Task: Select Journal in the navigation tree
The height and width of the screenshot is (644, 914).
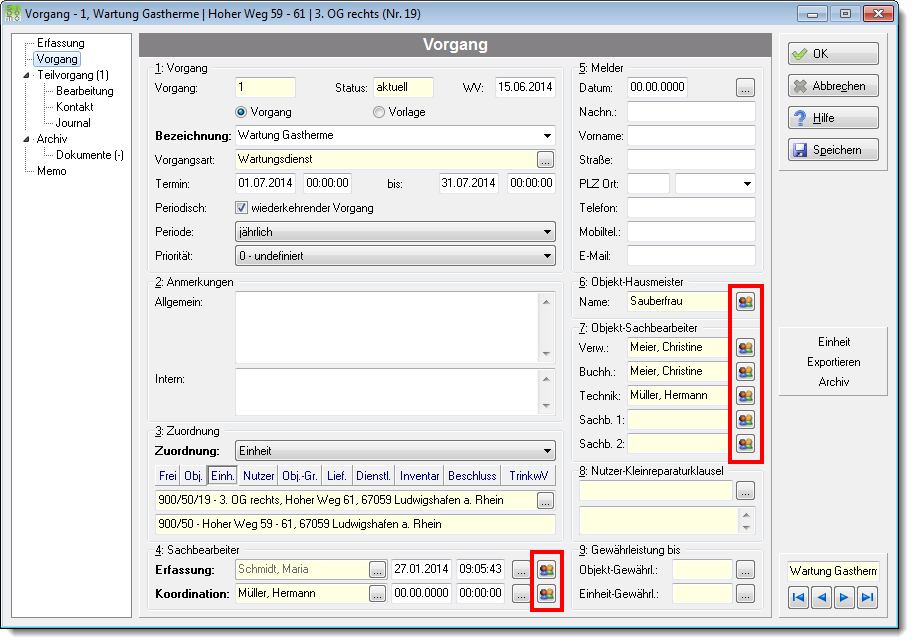Action: [73, 123]
